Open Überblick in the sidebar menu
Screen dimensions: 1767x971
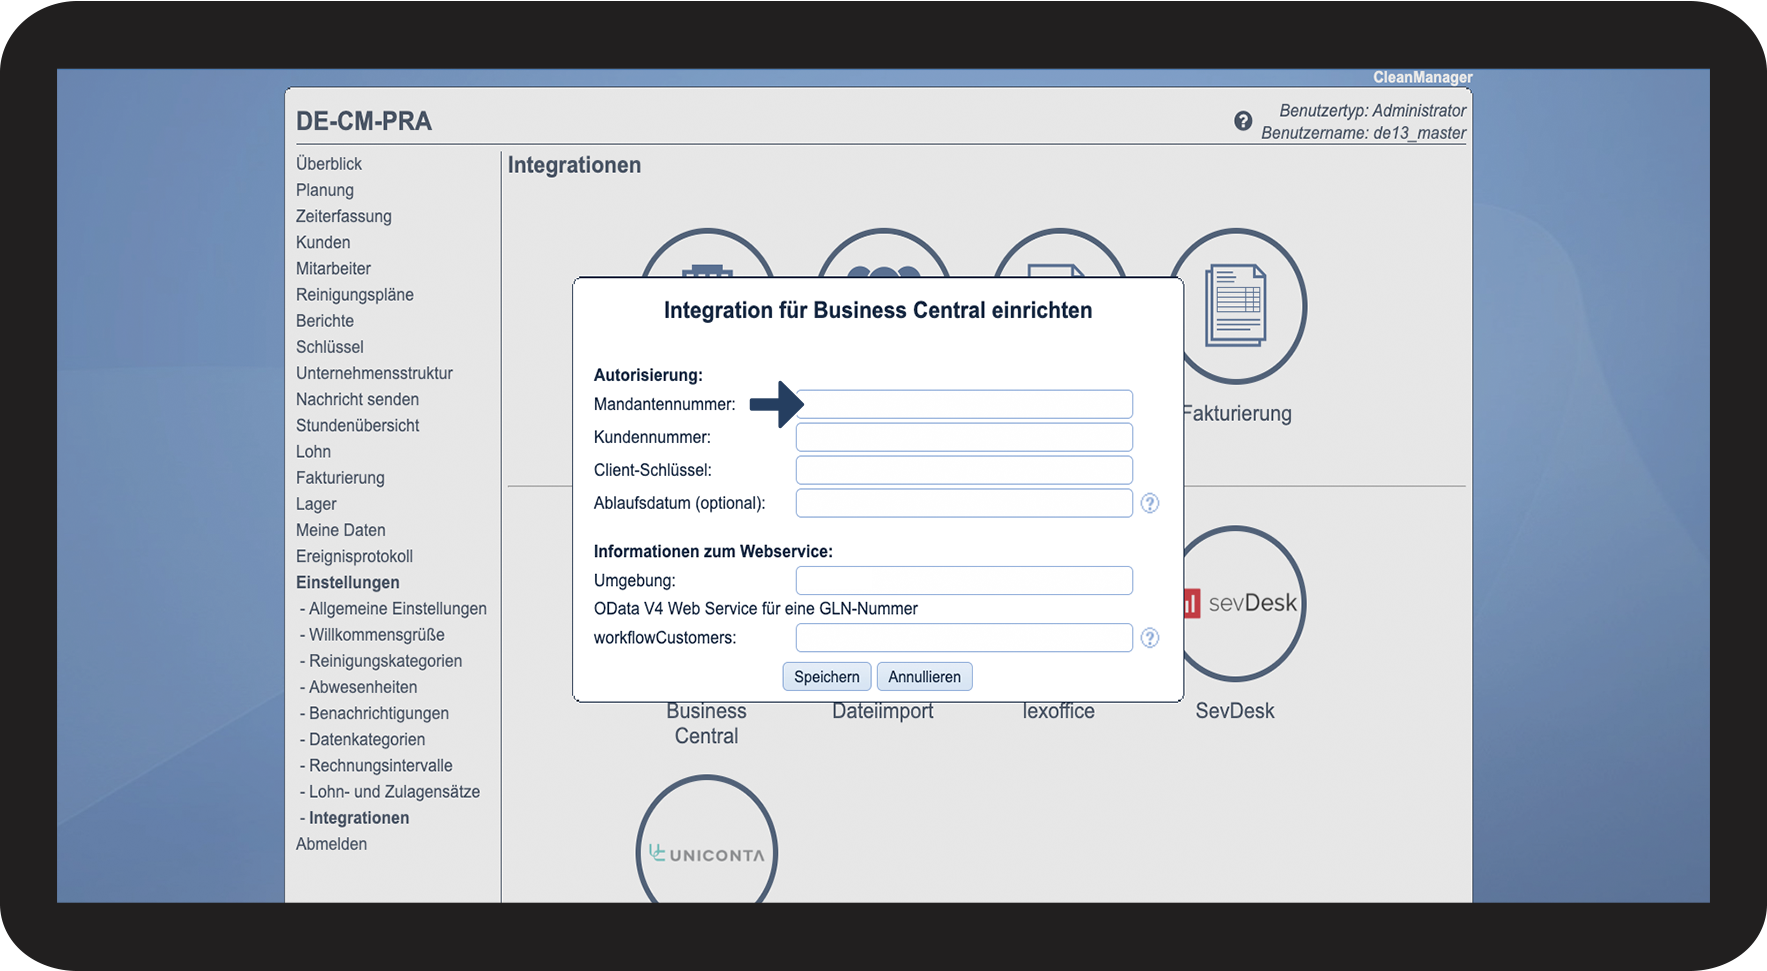pos(329,164)
